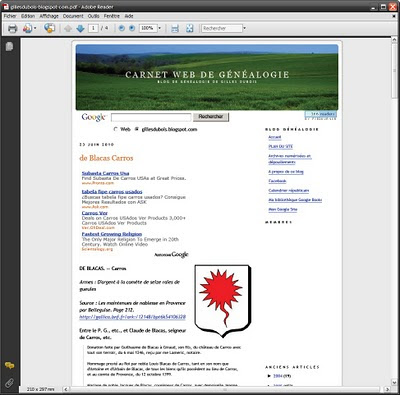Open 'Fastest Growing Religion' ad link
The width and height of the screenshot is (400, 395).
[112, 234]
